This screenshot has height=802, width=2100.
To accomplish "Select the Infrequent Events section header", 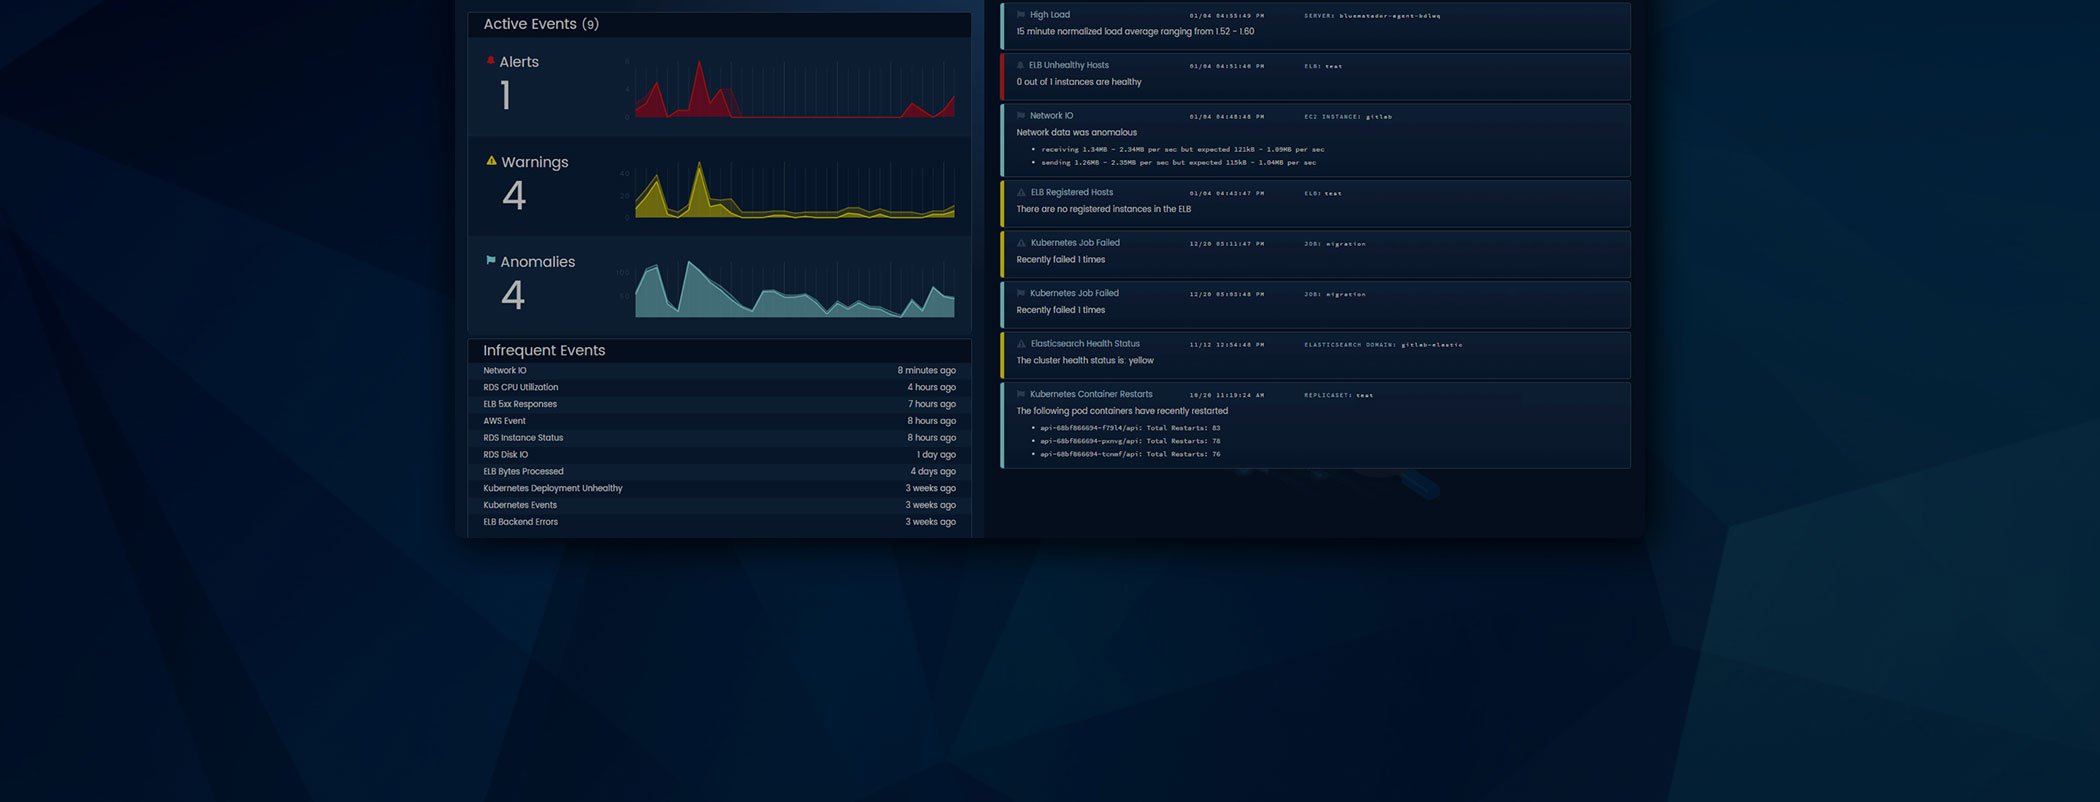I will (x=544, y=350).
